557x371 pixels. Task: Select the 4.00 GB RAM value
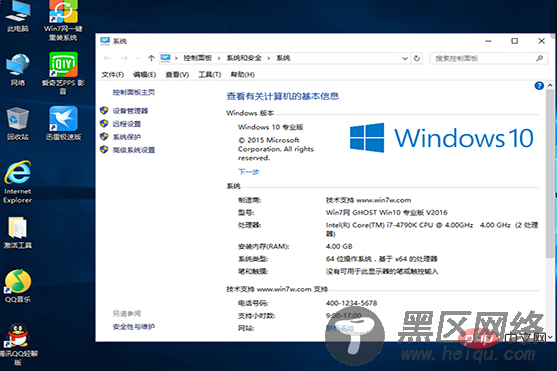(x=339, y=246)
